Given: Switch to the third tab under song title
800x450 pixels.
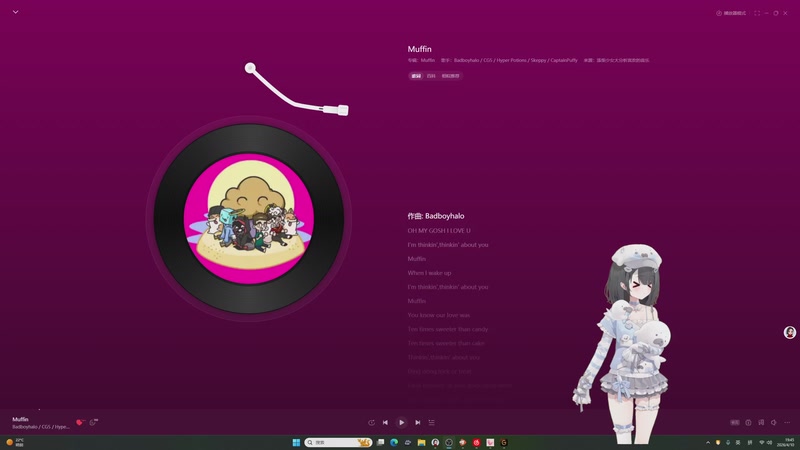Looking at the screenshot, I should coord(451,76).
